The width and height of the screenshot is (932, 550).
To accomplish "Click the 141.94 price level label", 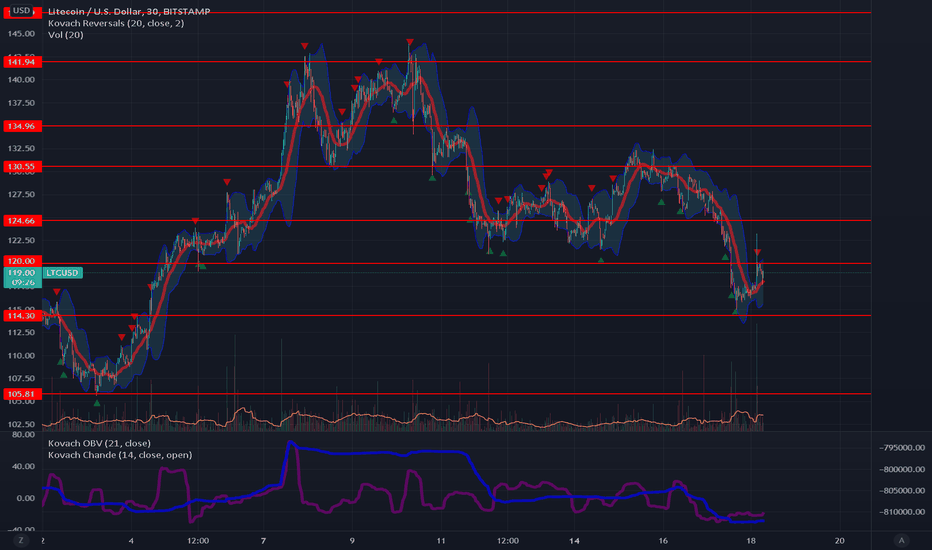I will (x=21, y=62).
